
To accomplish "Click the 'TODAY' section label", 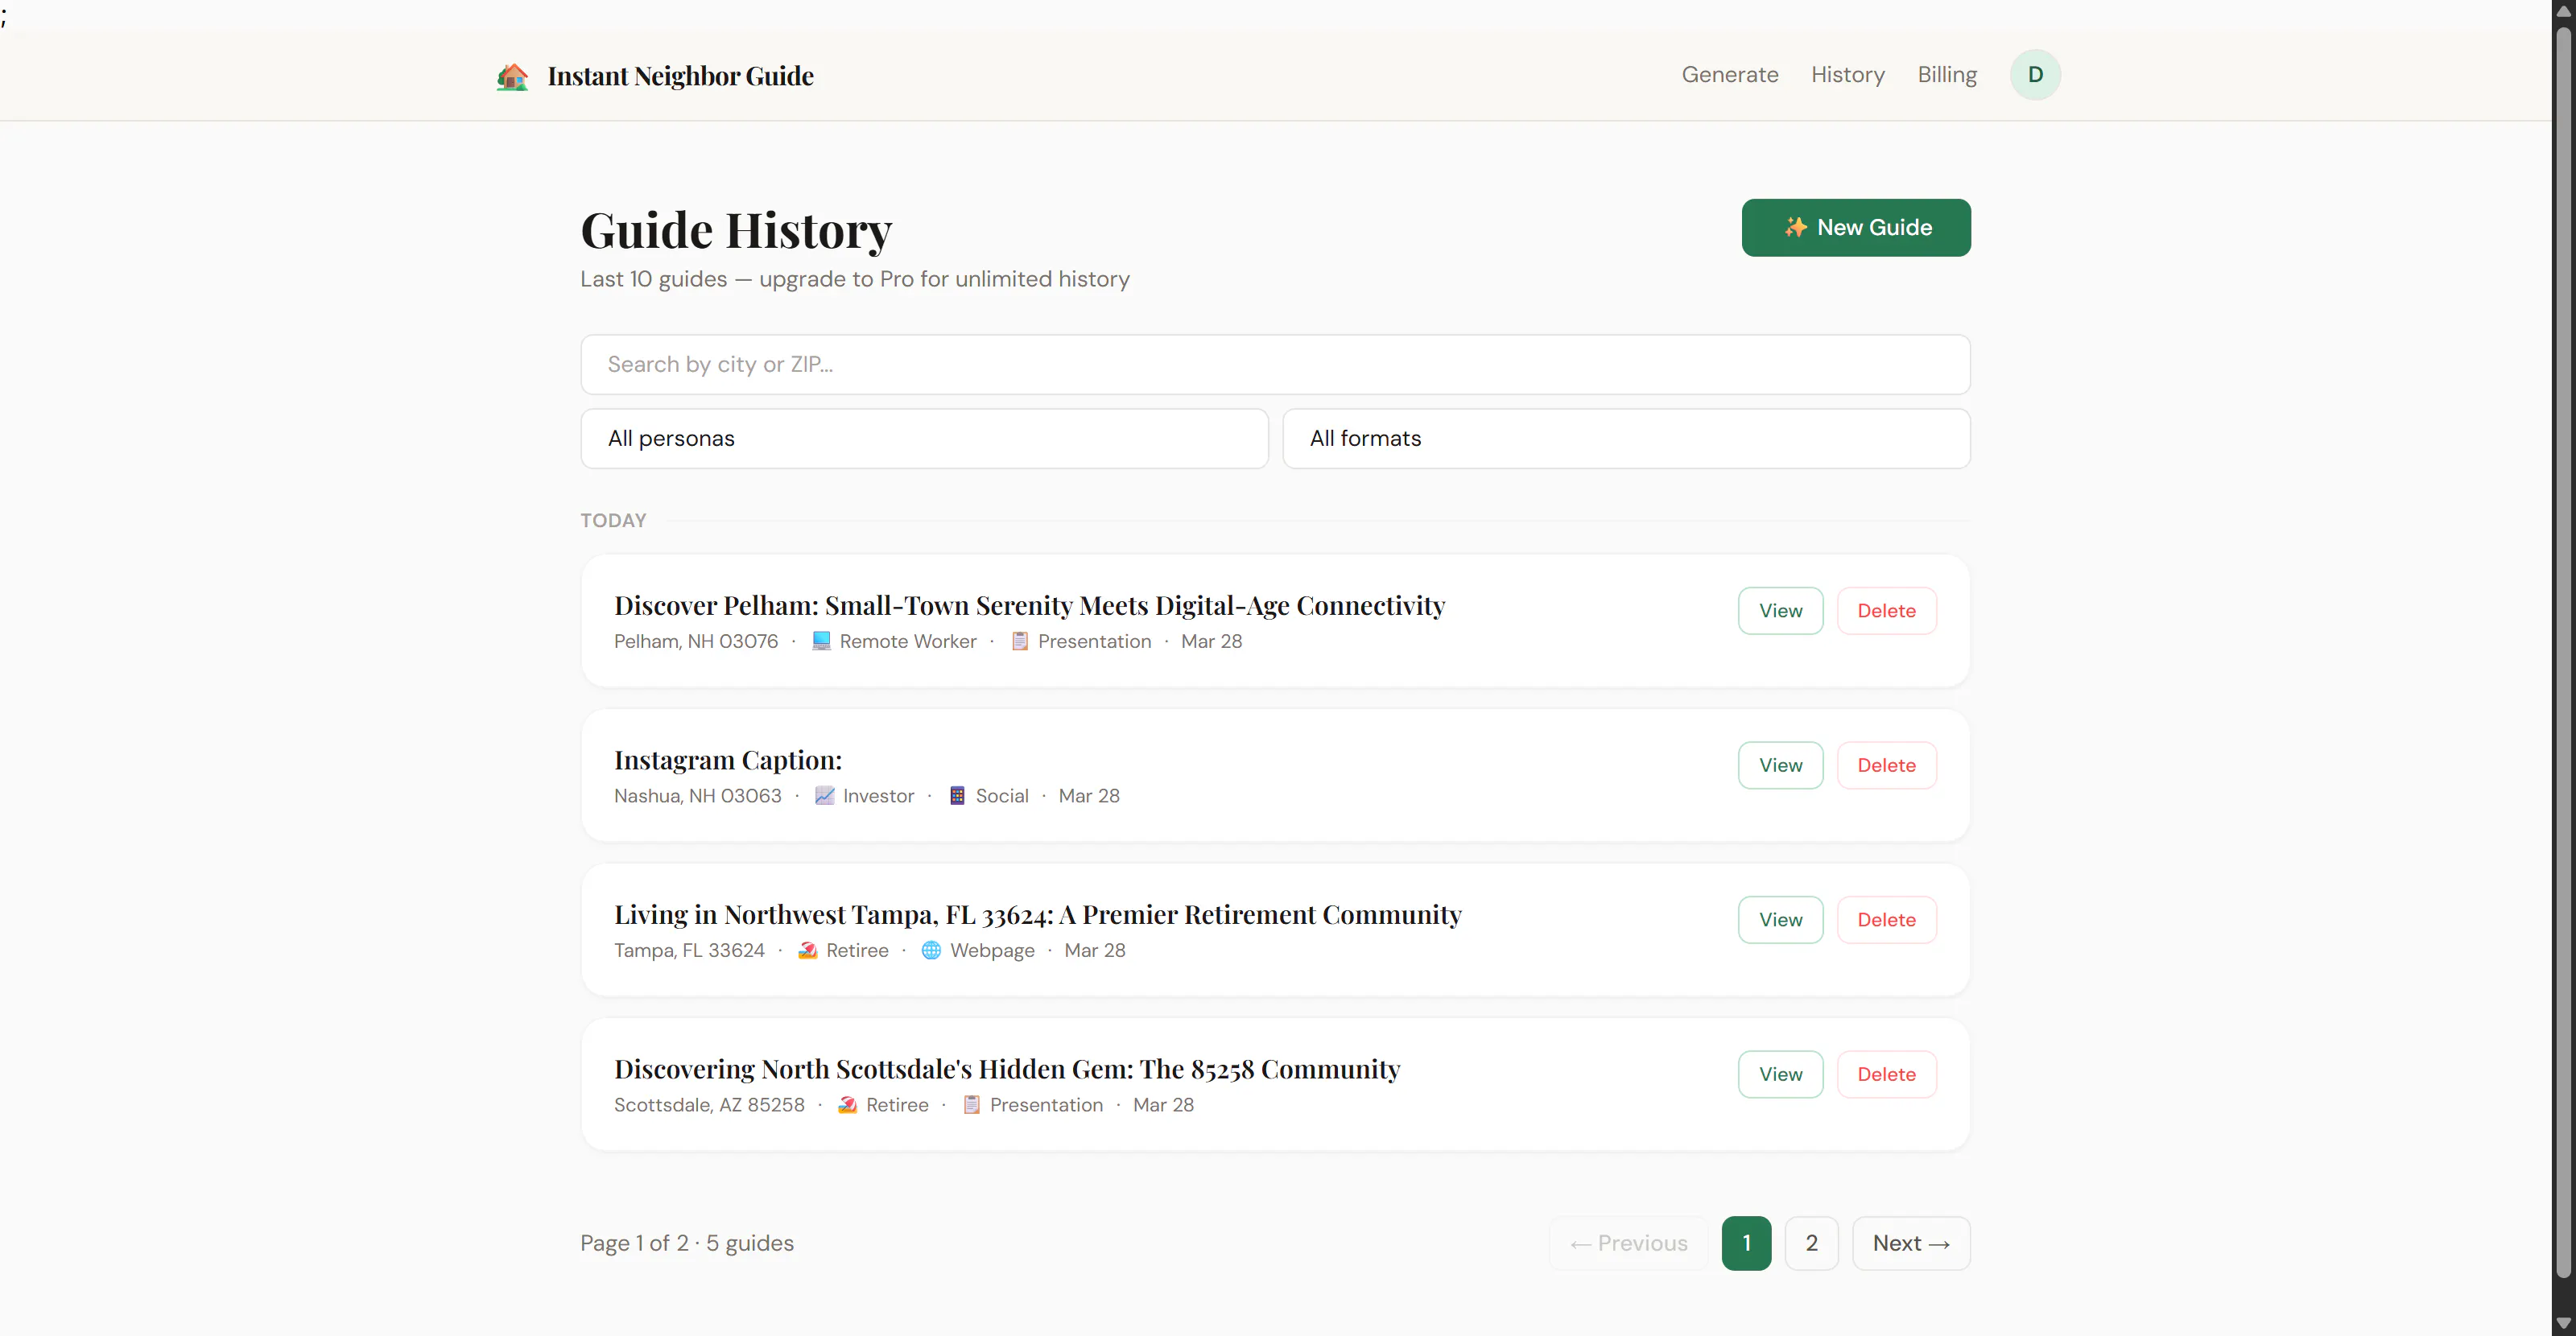I will point(613,521).
